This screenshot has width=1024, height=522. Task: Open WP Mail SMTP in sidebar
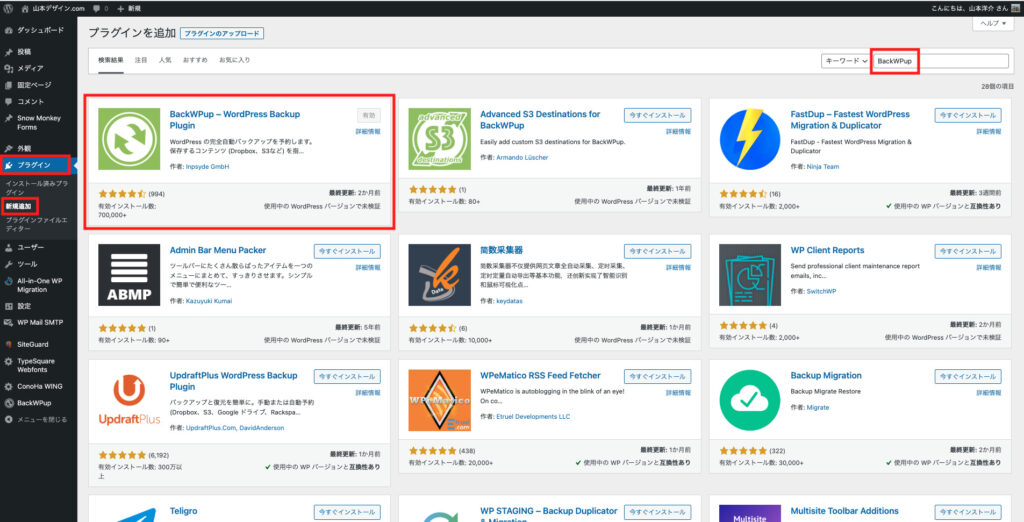point(39,322)
